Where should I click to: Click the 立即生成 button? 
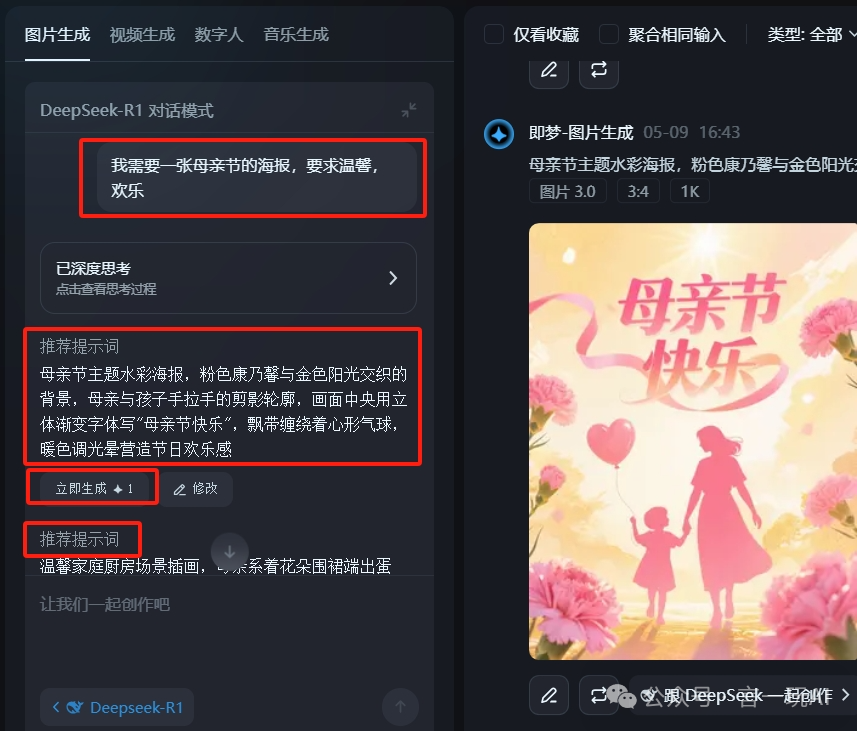click(x=94, y=488)
